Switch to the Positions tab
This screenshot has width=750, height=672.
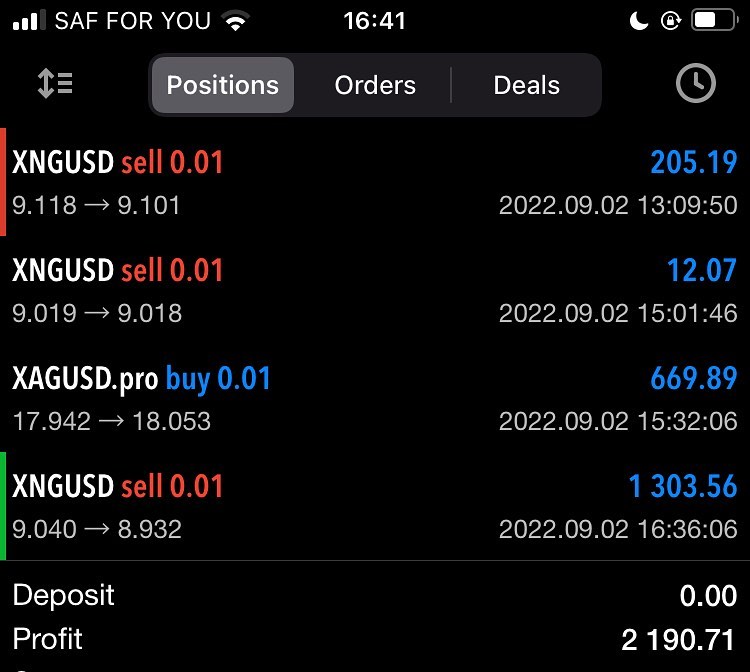(223, 85)
